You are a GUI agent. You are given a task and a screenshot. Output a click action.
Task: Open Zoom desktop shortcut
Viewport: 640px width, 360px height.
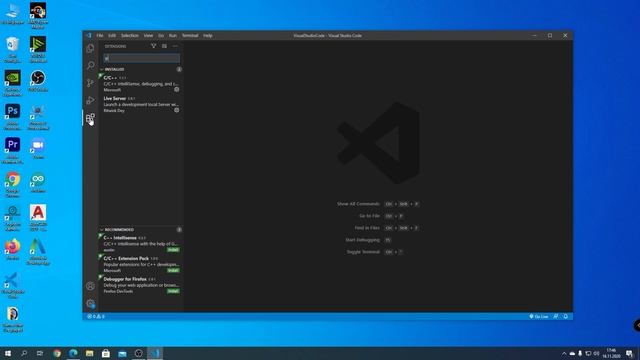[38, 149]
